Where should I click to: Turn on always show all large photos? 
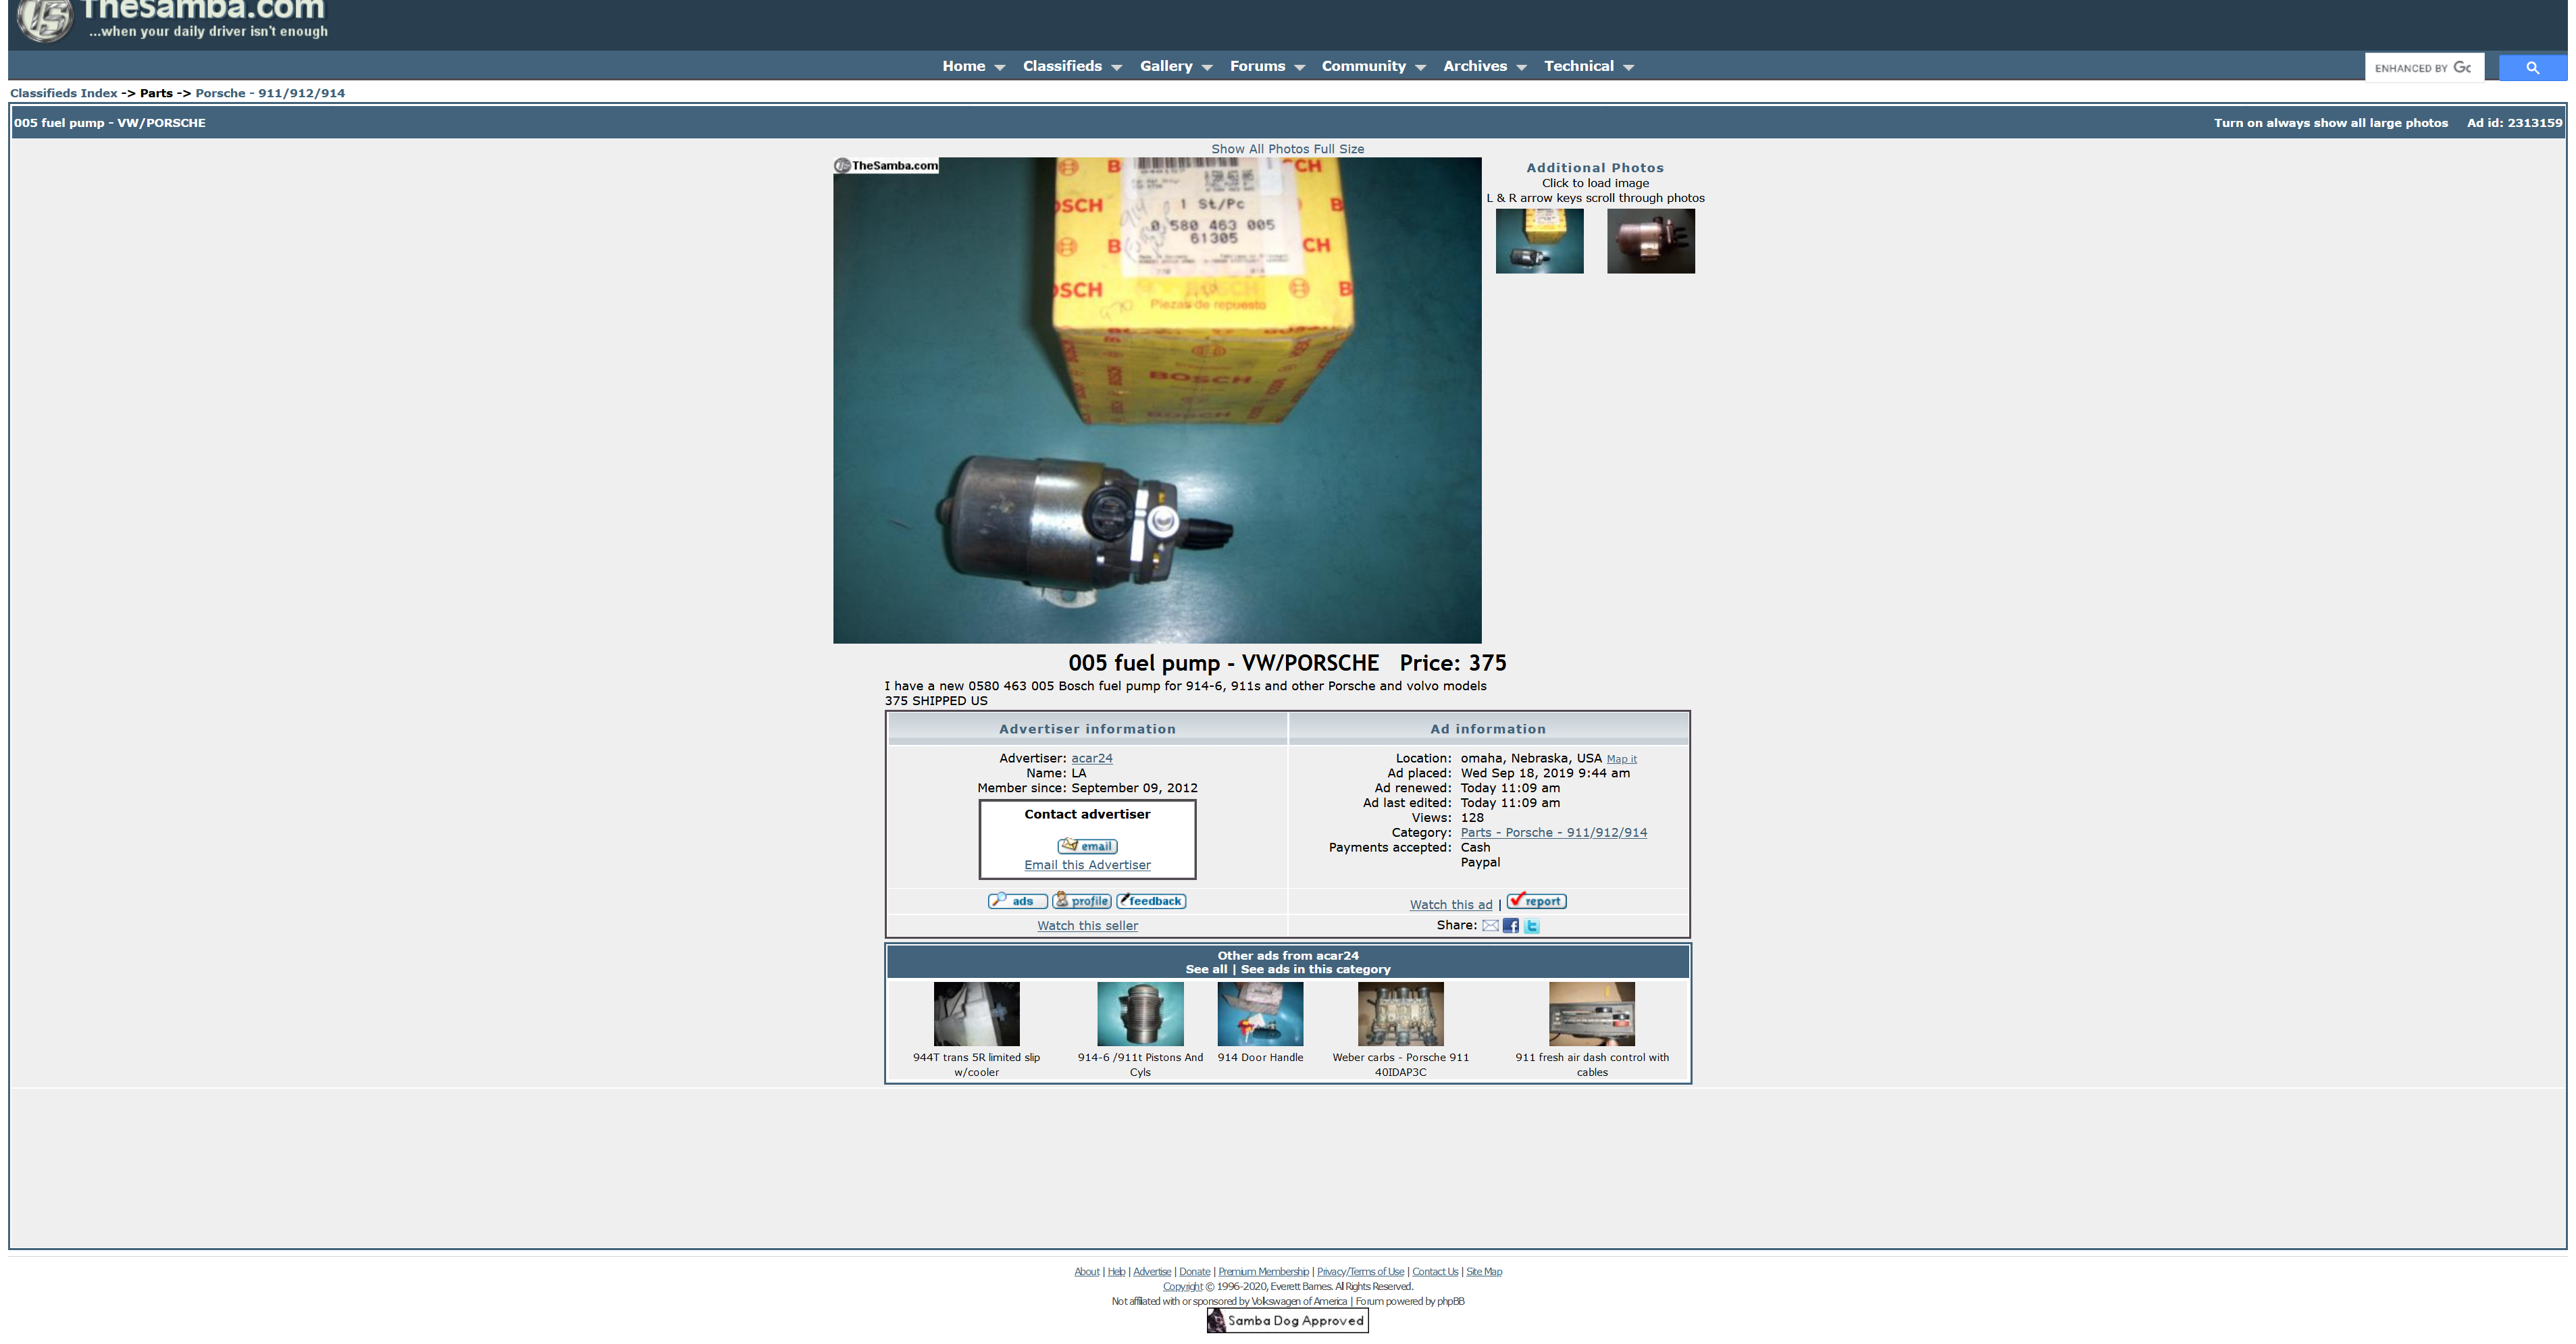coord(2330,123)
